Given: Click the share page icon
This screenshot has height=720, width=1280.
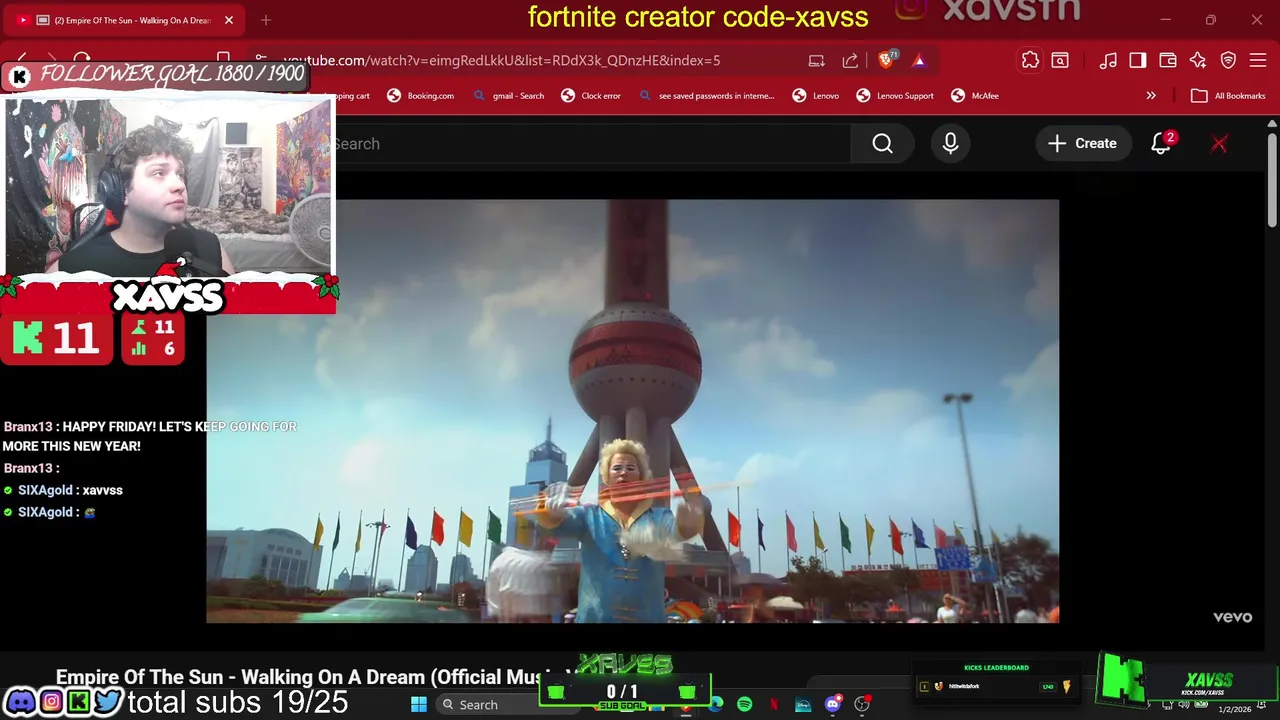Looking at the screenshot, I should [x=850, y=61].
